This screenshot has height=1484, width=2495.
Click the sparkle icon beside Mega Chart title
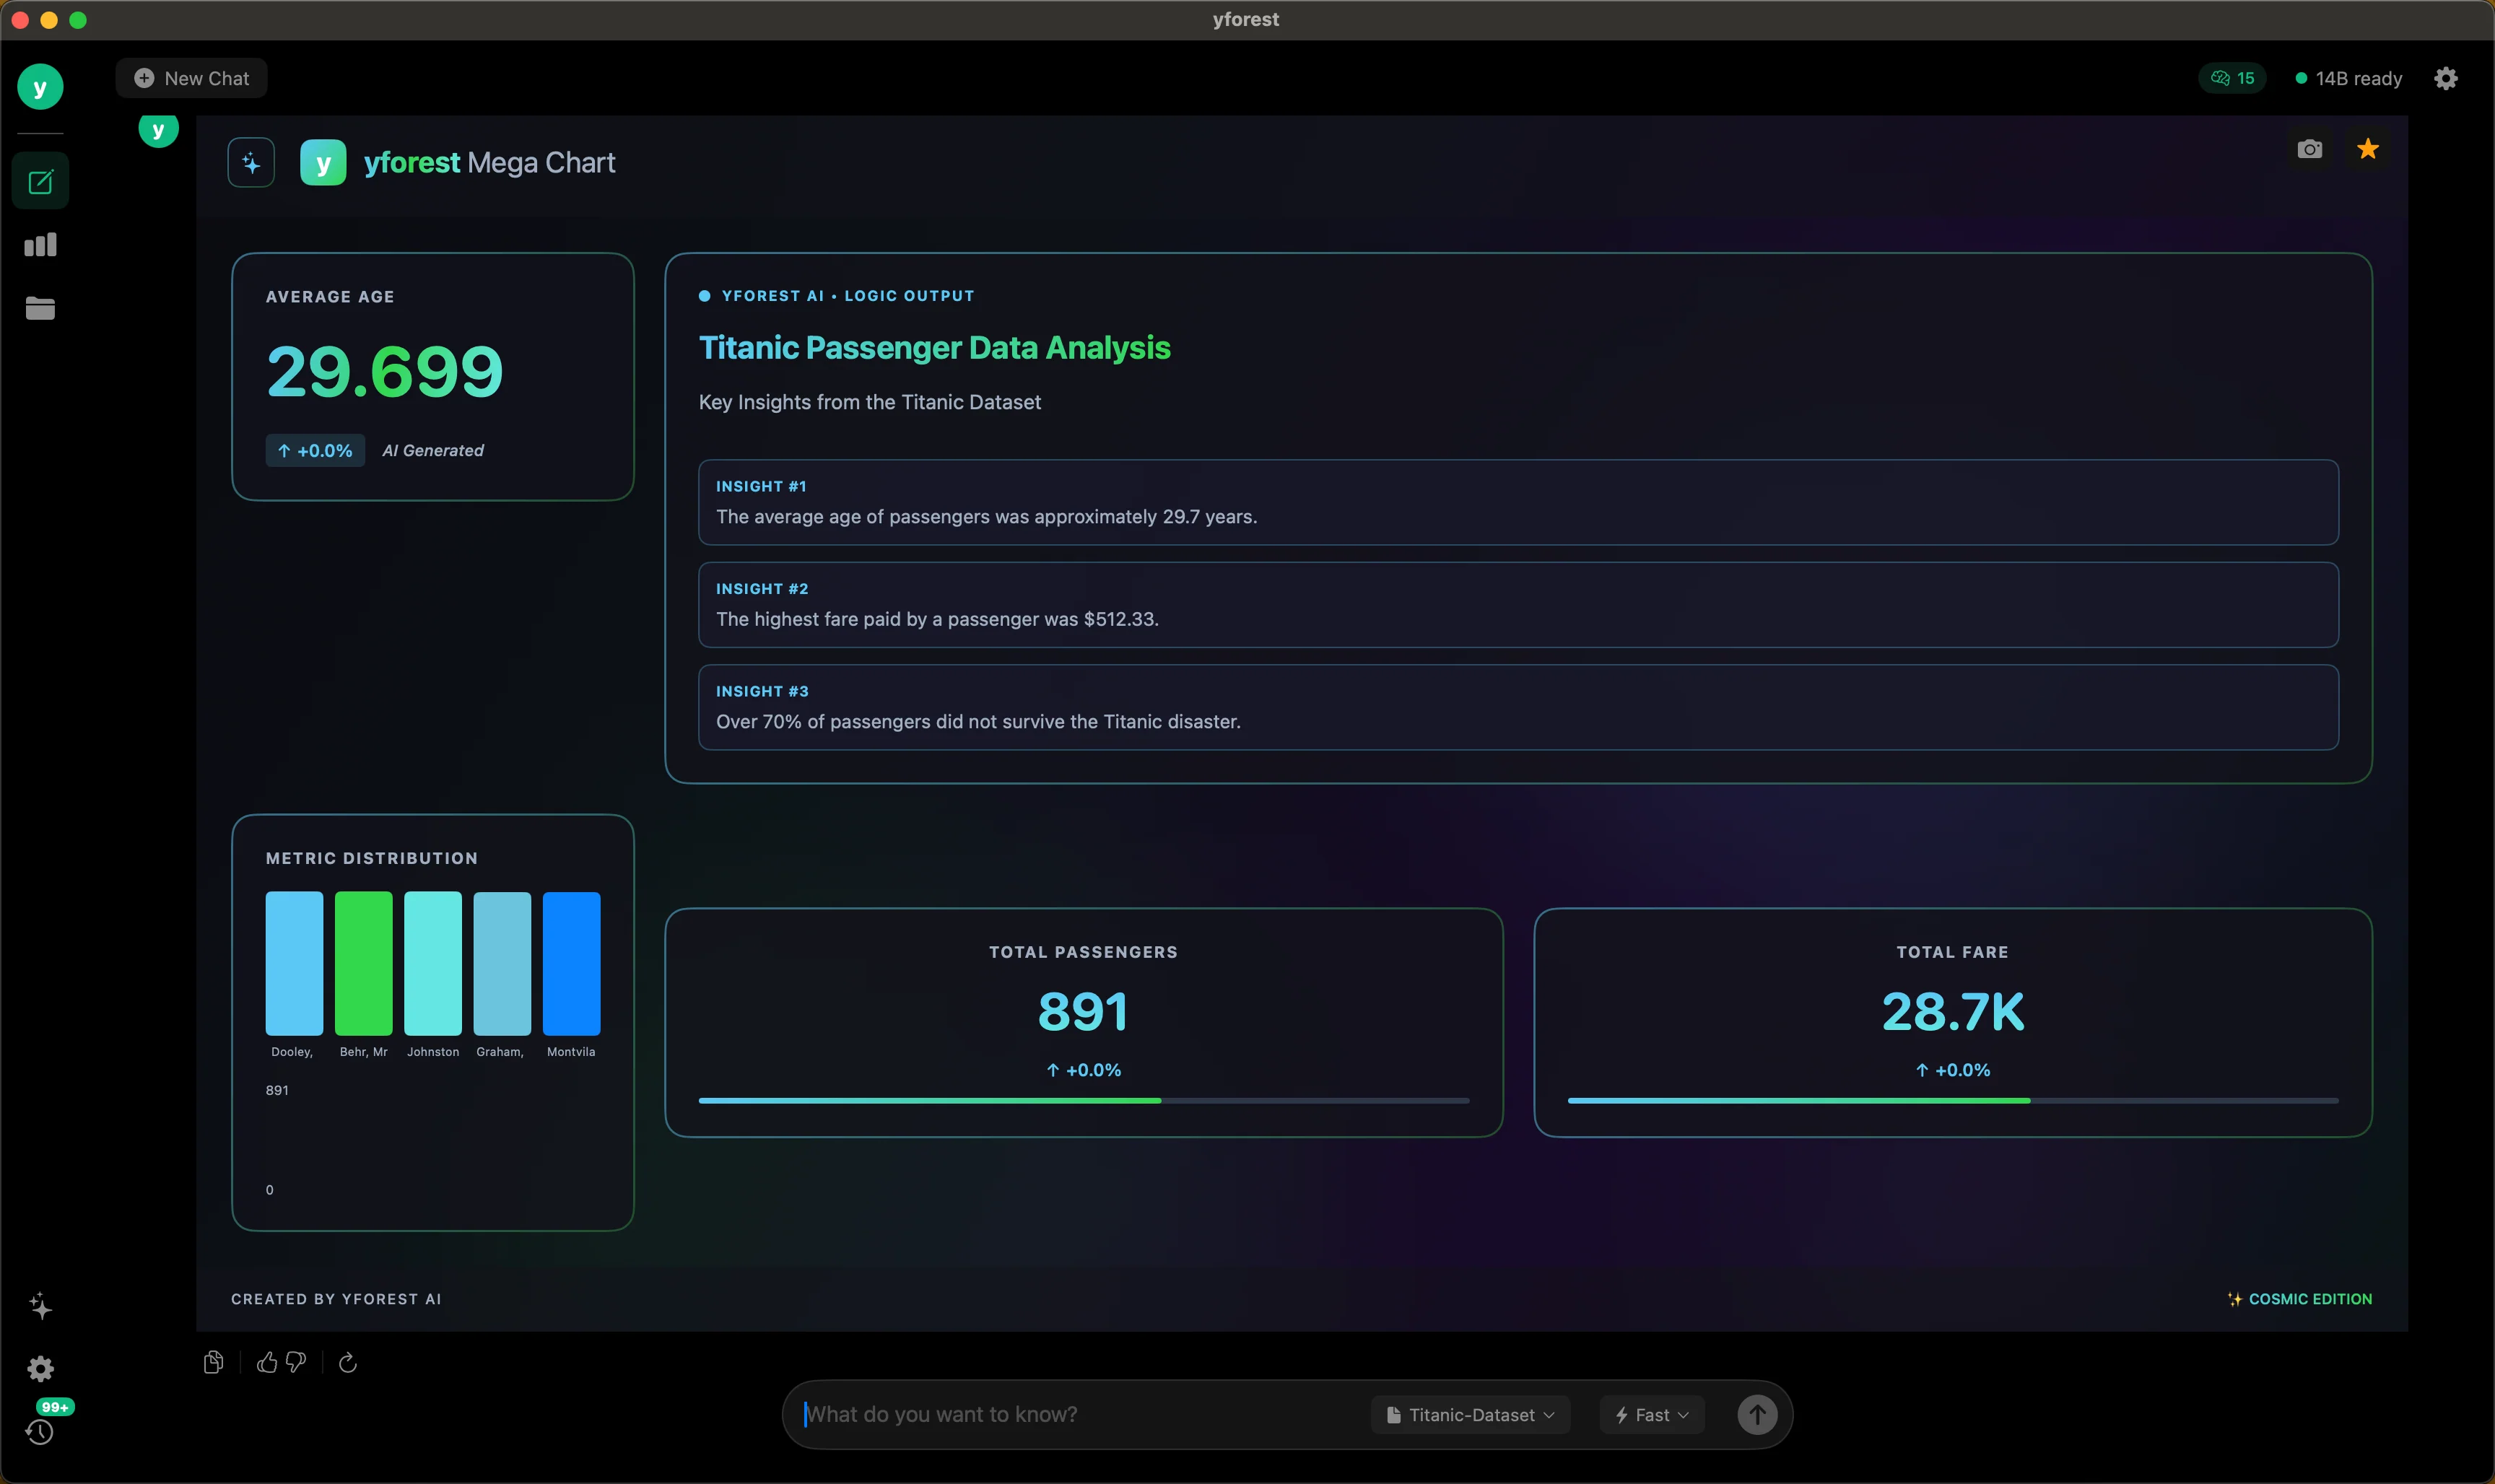point(251,162)
